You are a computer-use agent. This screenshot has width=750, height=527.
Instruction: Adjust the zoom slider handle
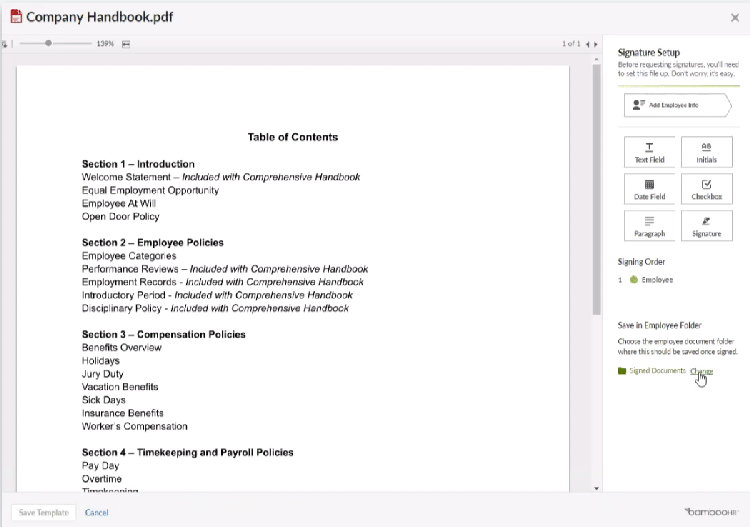[48, 43]
